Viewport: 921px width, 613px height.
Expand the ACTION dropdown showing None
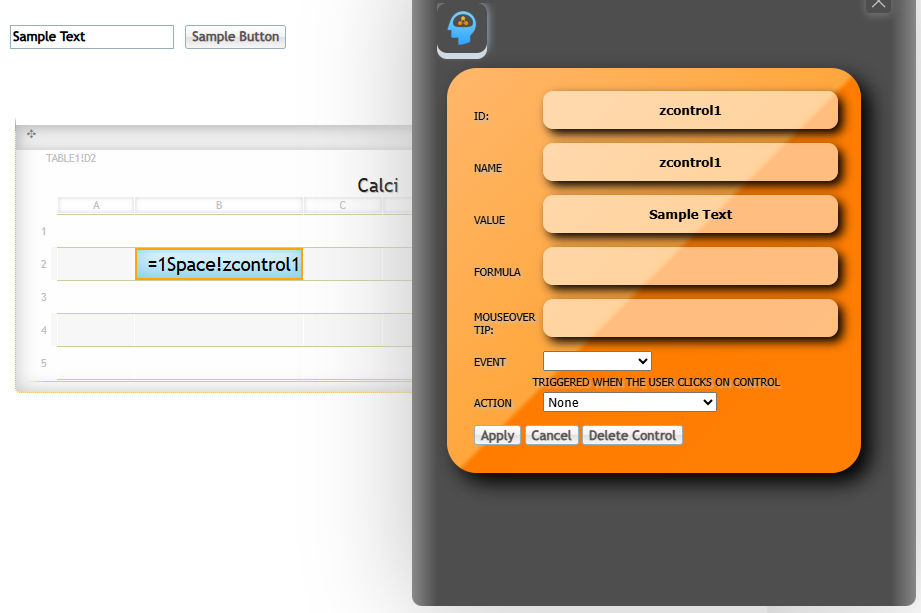[x=629, y=402]
